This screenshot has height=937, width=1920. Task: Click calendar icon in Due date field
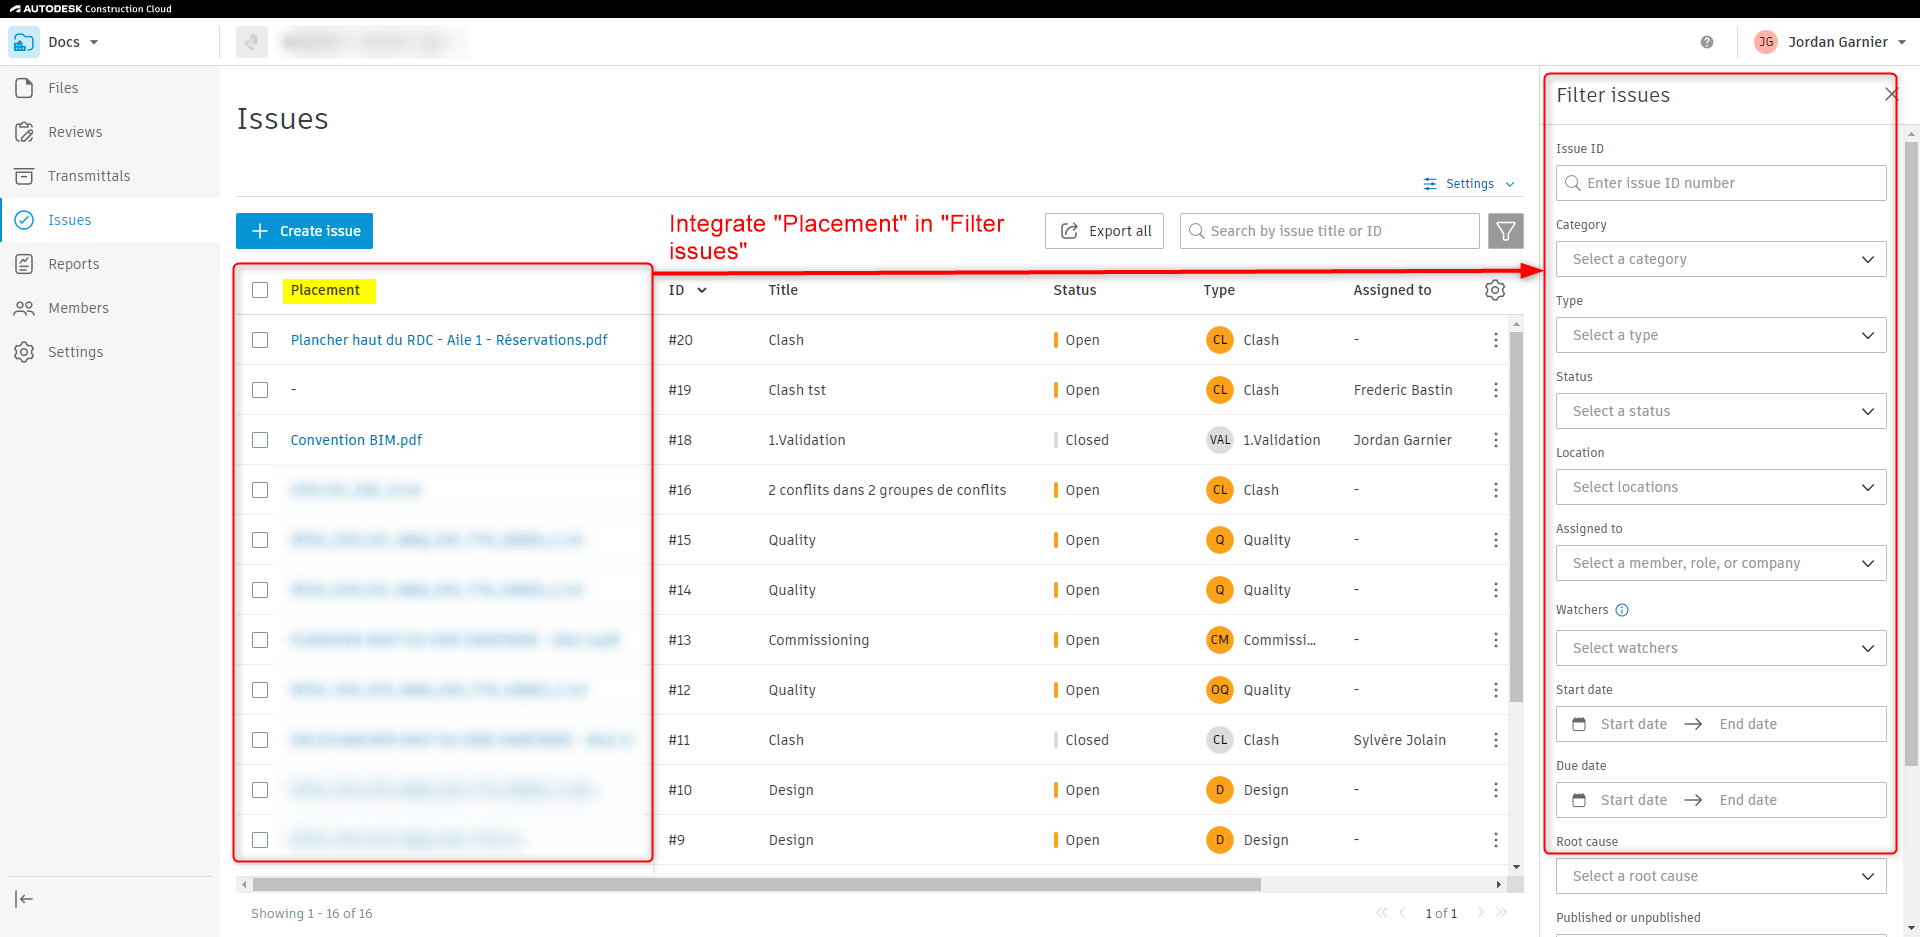pyautogui.click(x=1579, y=800)
